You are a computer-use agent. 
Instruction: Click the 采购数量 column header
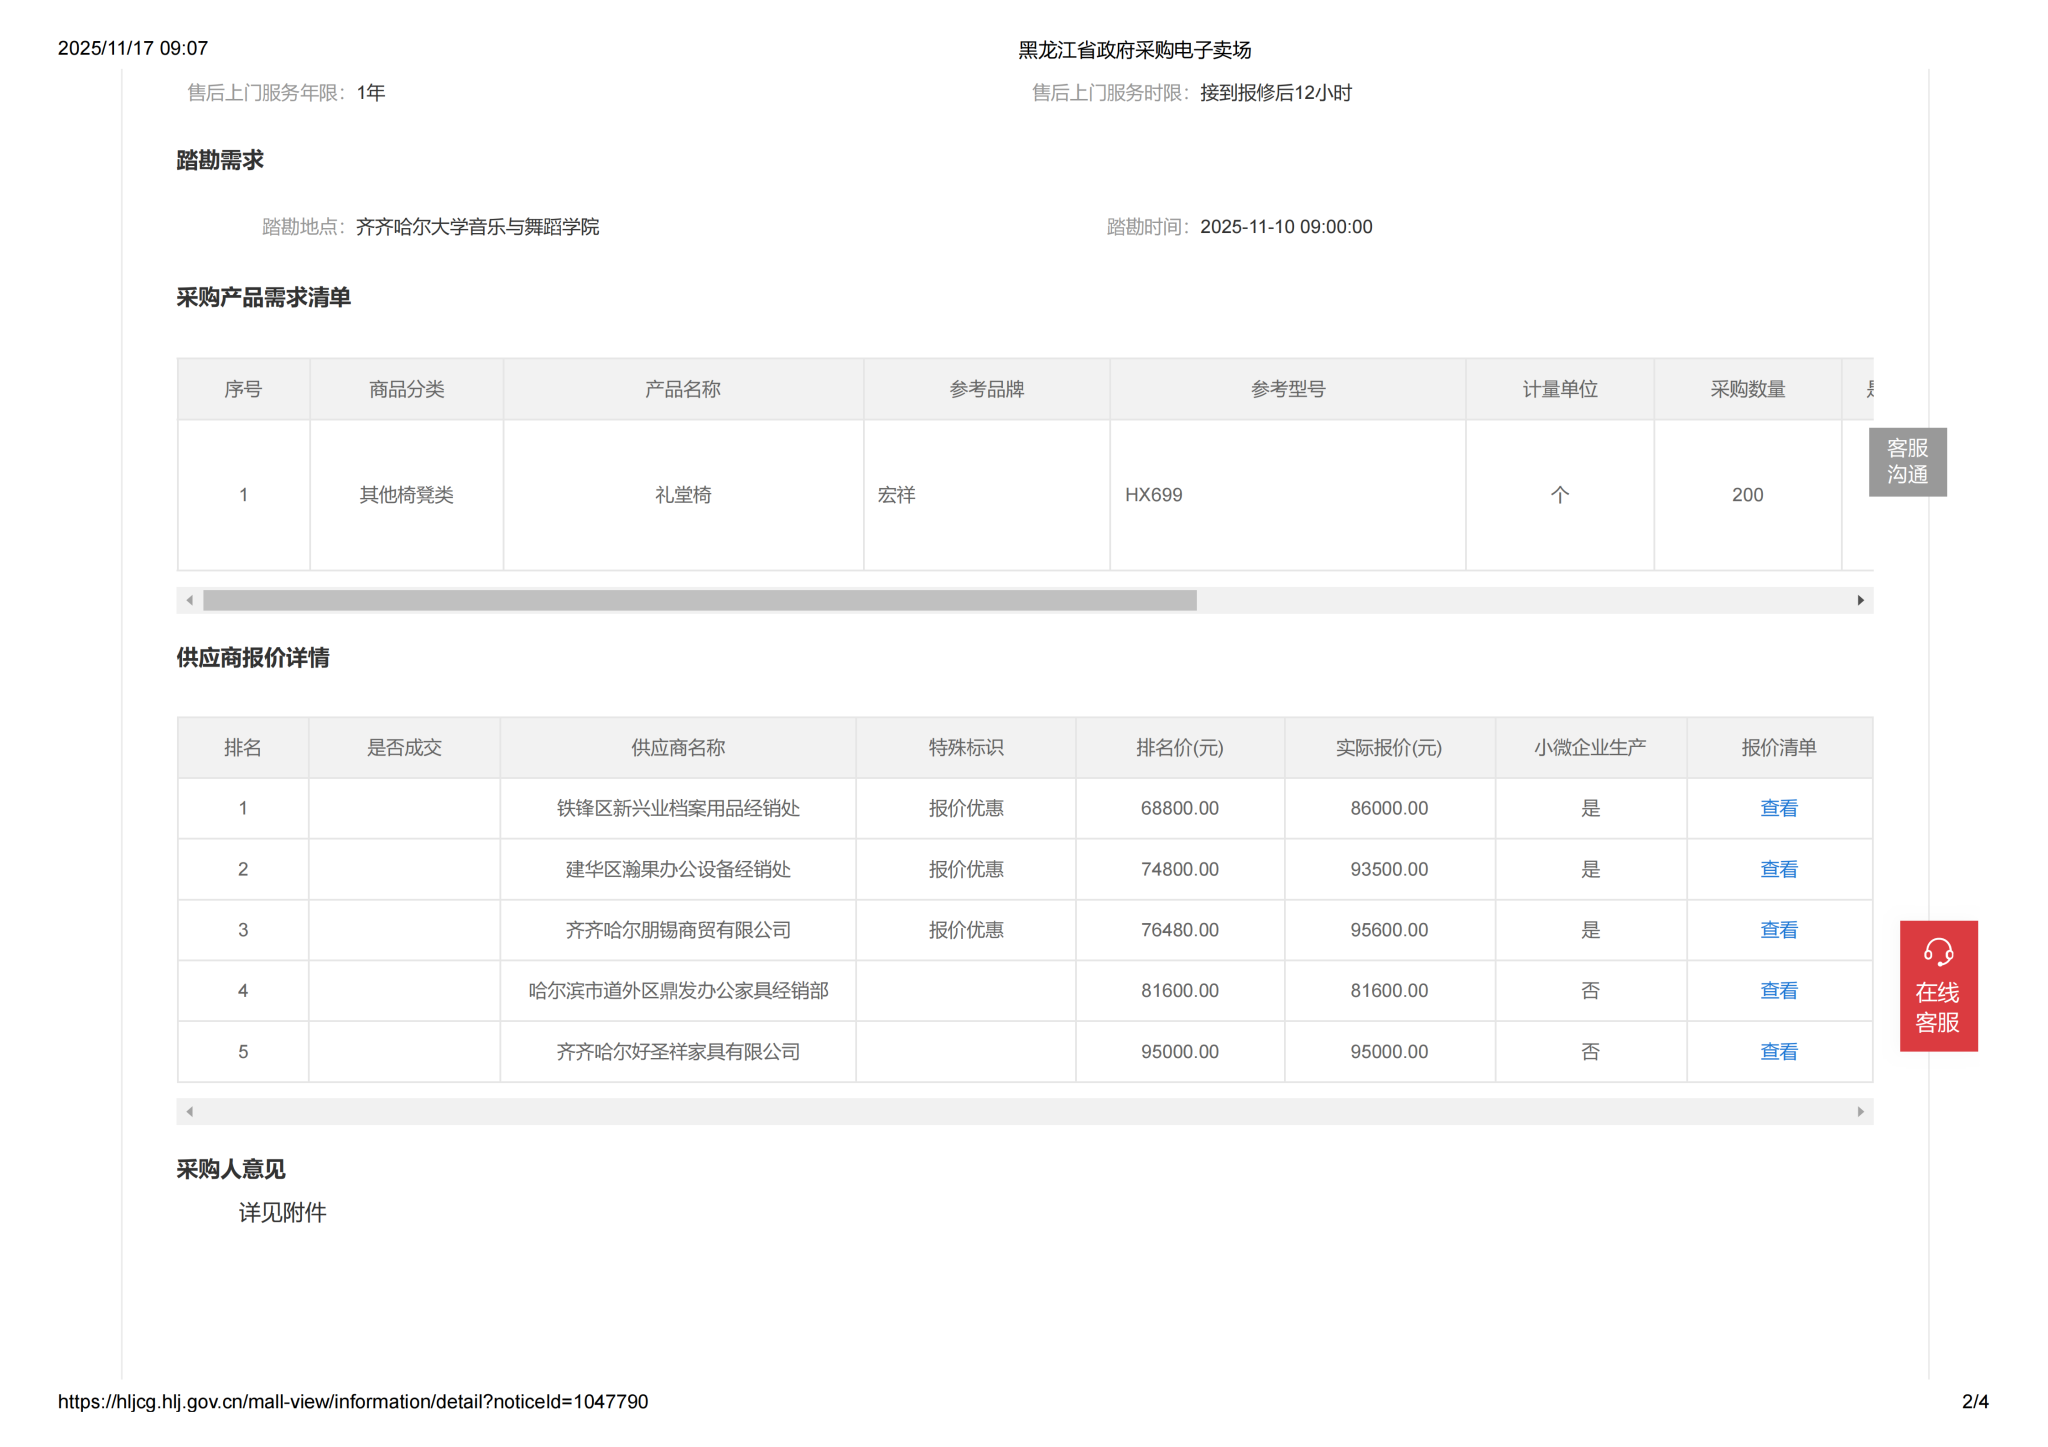click(1746, 389)
